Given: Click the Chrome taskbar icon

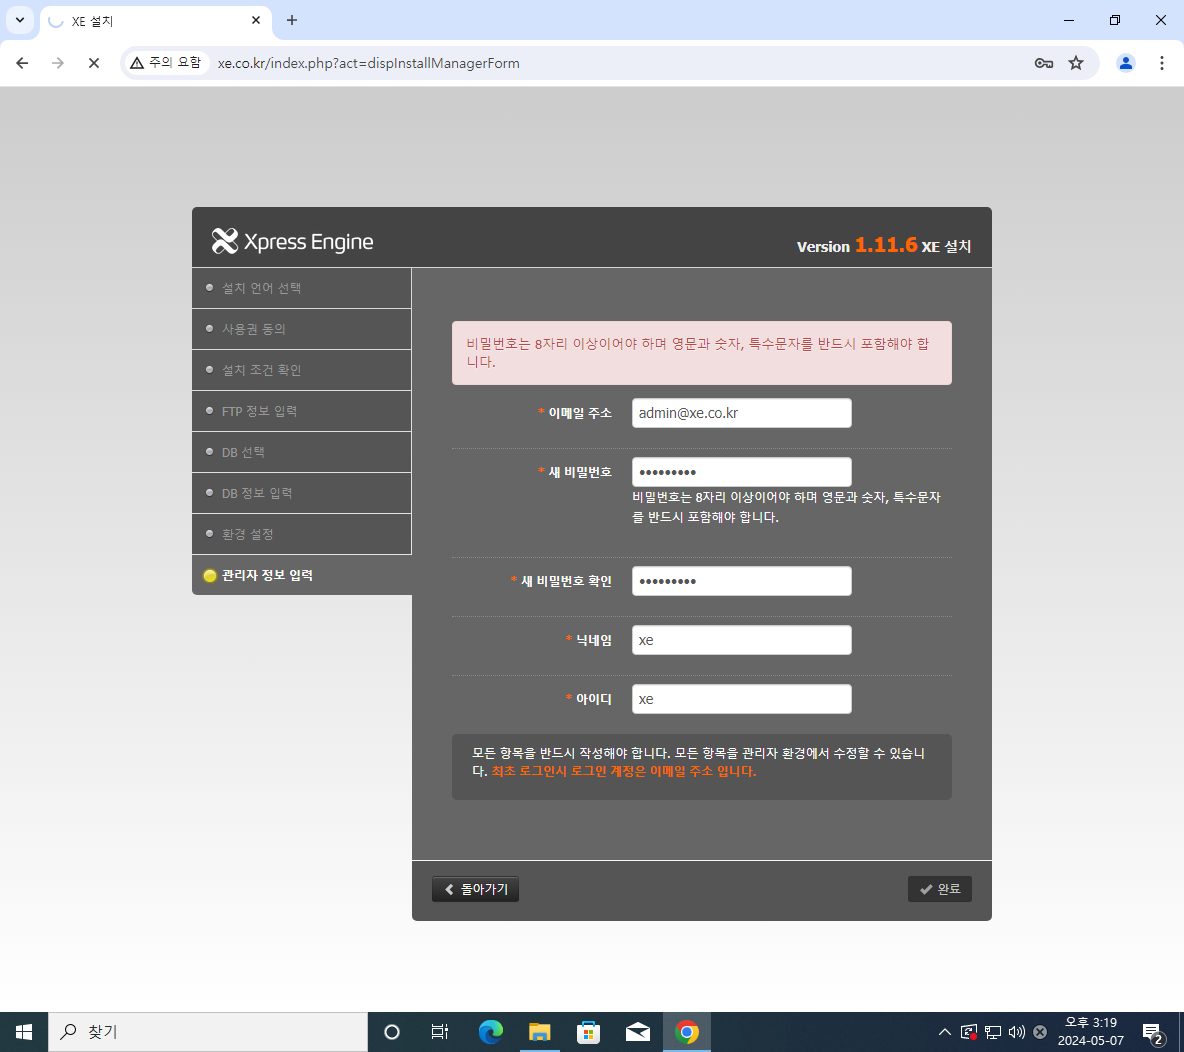Looking at the screenshot, I should coord(686,1032).
